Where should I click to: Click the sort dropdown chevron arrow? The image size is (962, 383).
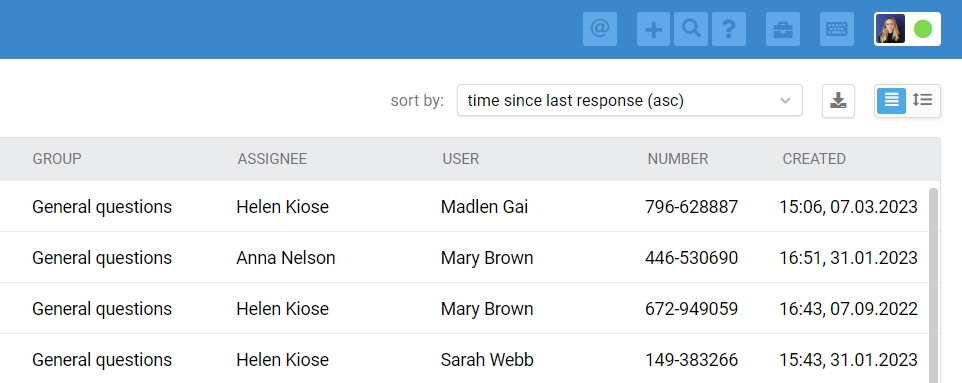coord(785,101)
